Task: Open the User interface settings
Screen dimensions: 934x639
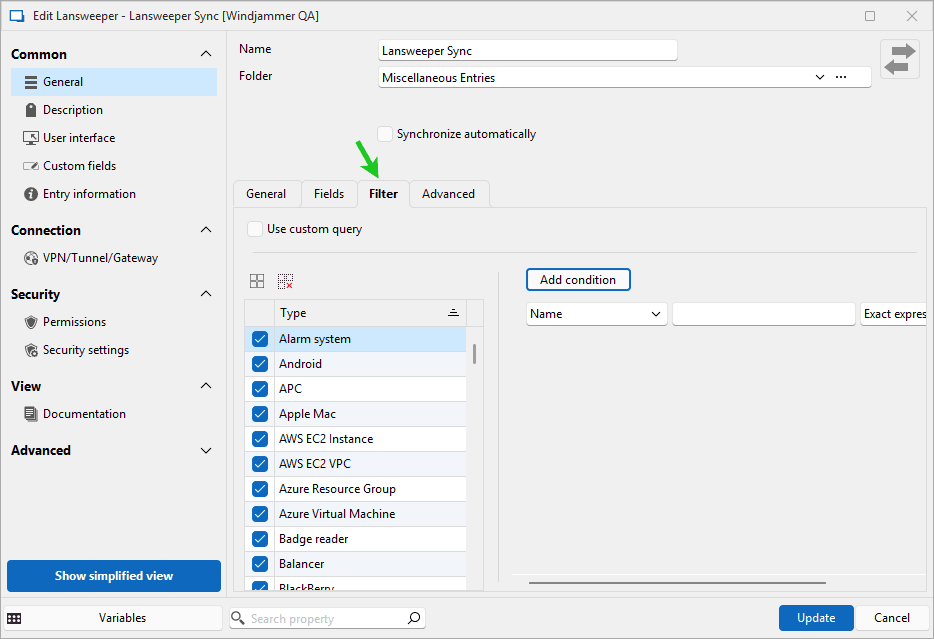Action: click(78, 138)
